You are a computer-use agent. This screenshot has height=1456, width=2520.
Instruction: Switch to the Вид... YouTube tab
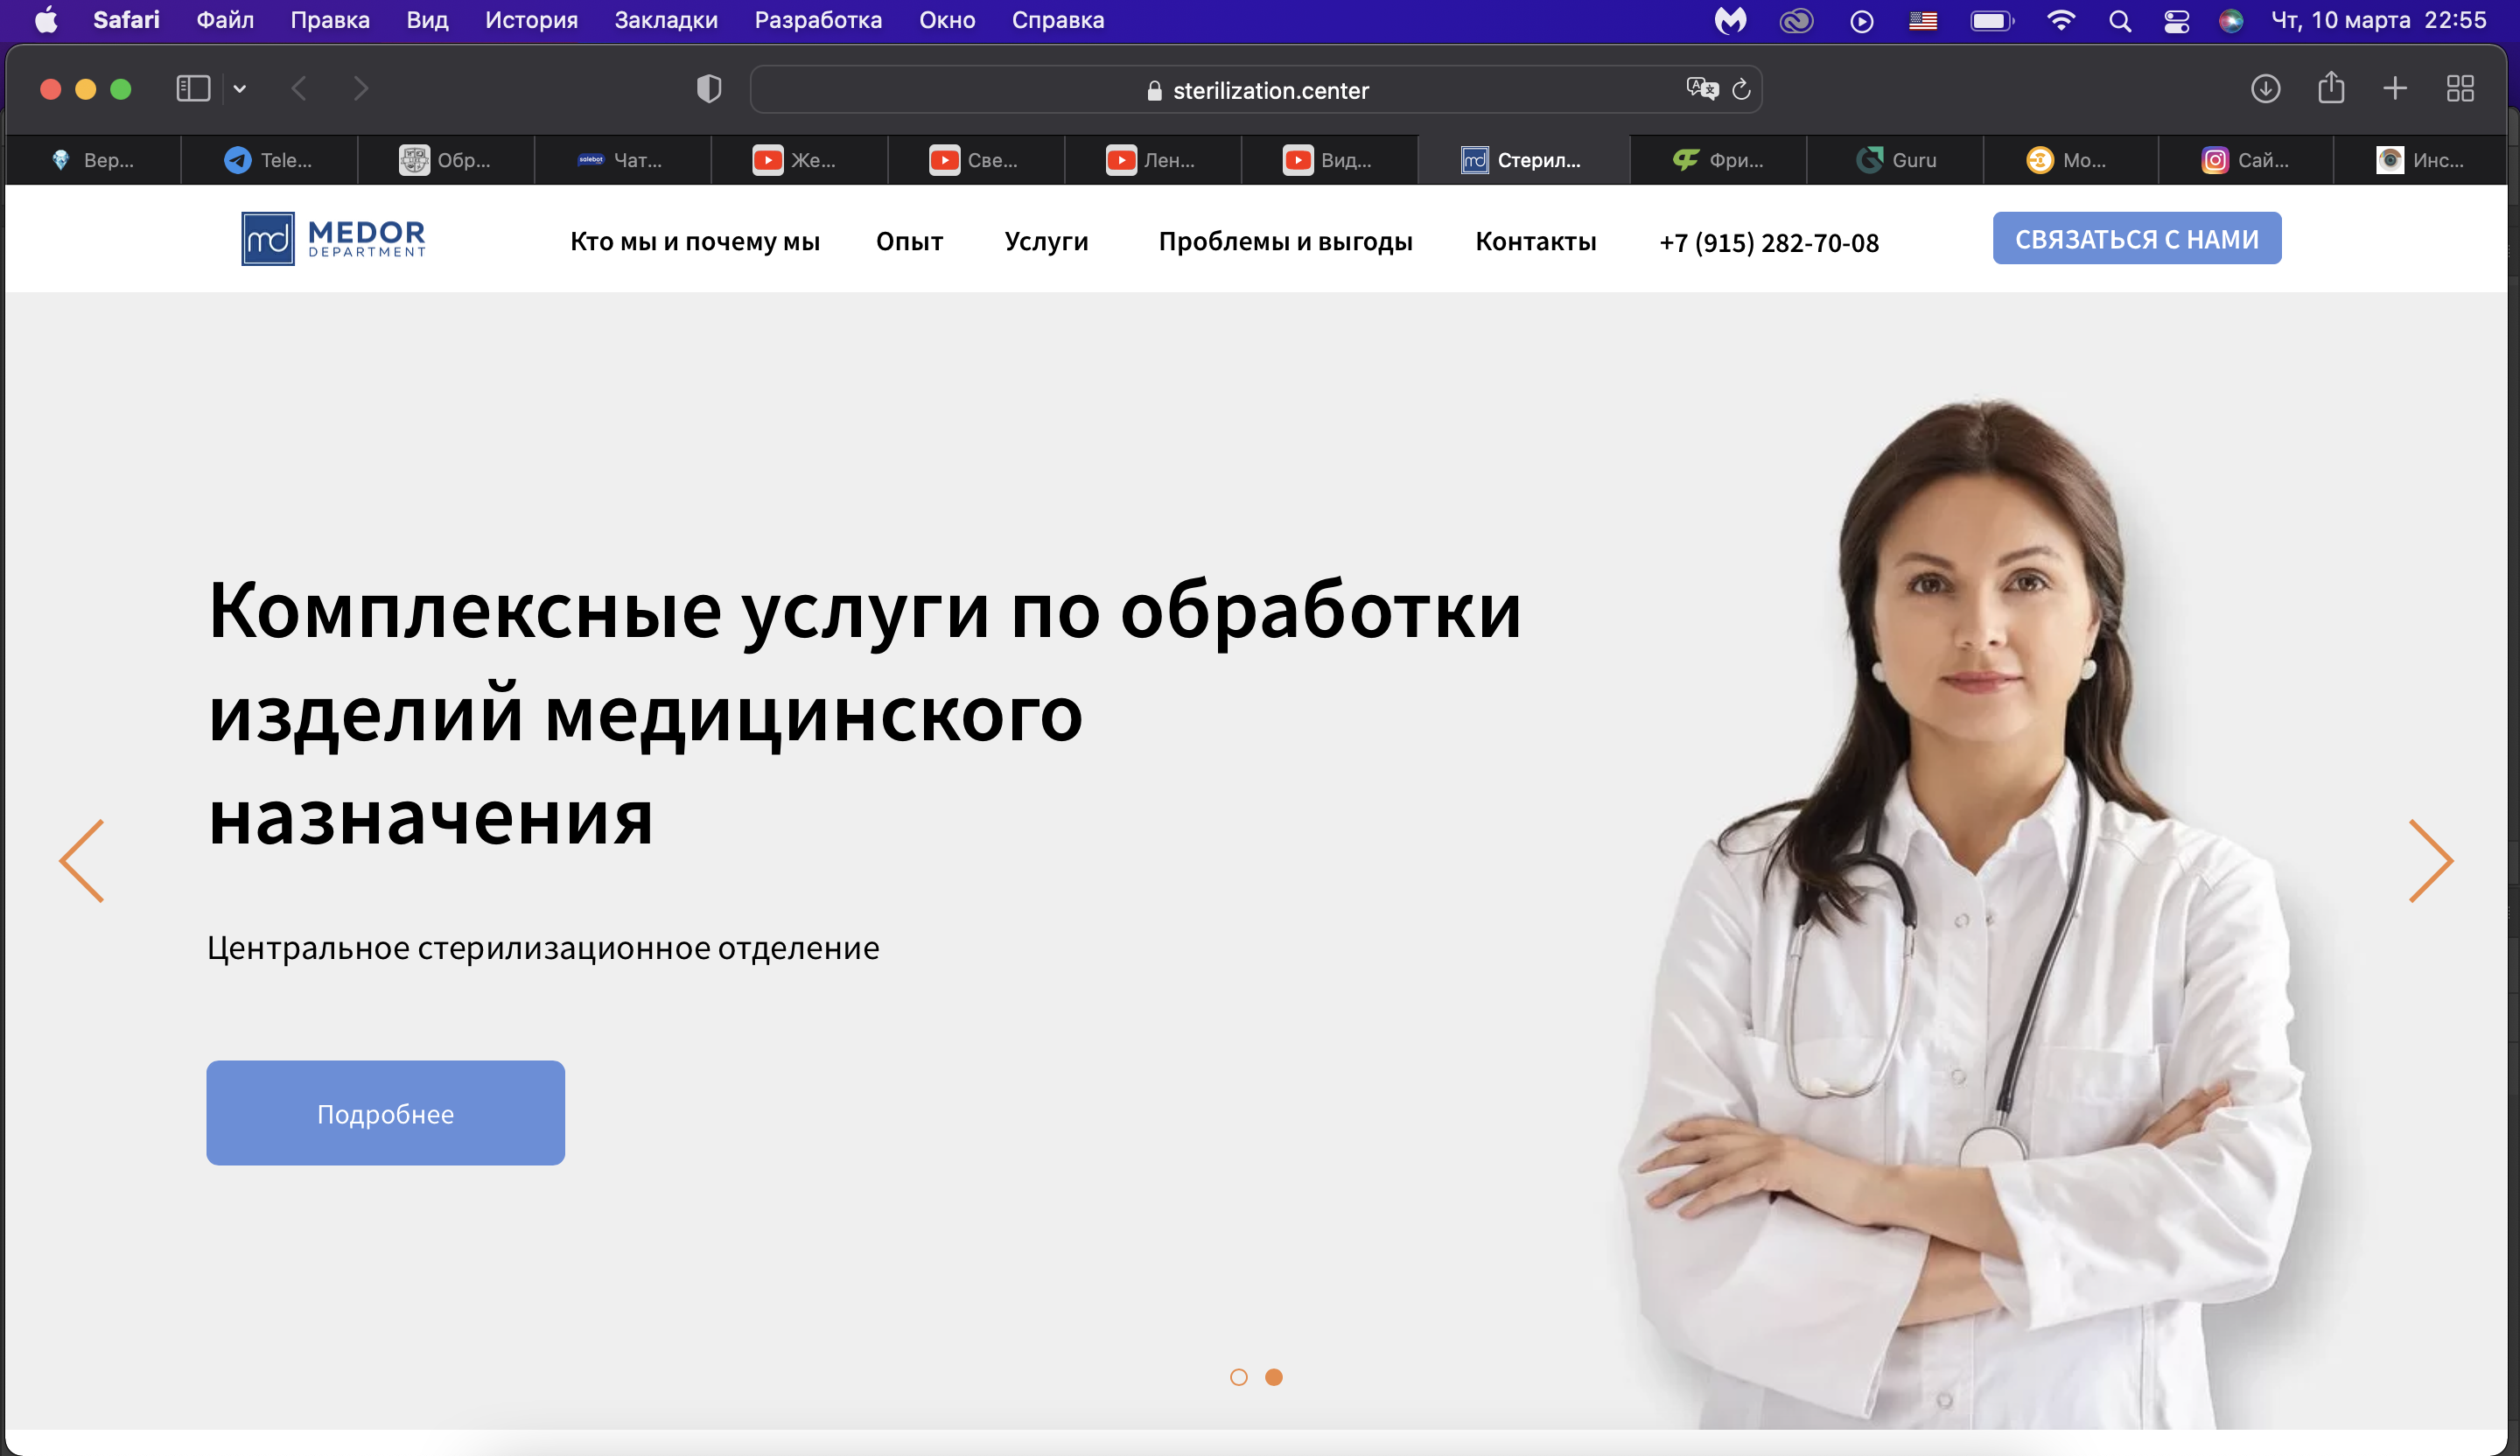coord(1330,160)
